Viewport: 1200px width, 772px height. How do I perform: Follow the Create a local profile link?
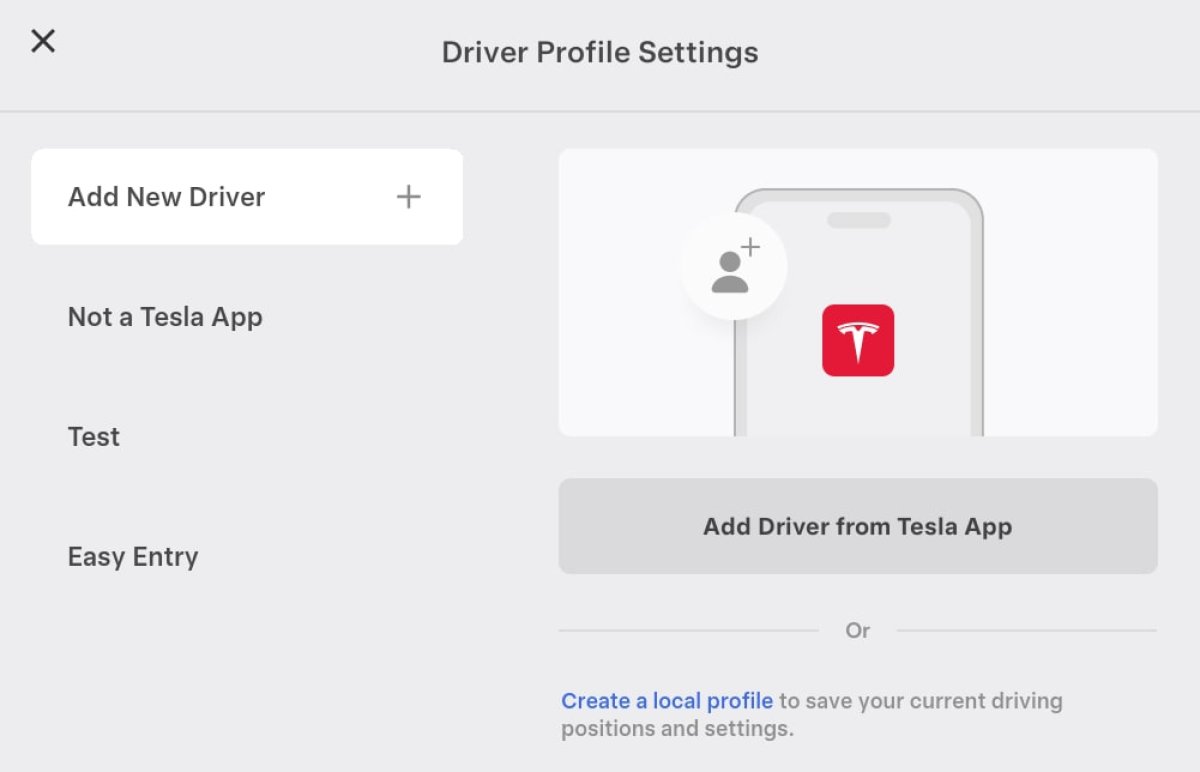coord(667,701)
